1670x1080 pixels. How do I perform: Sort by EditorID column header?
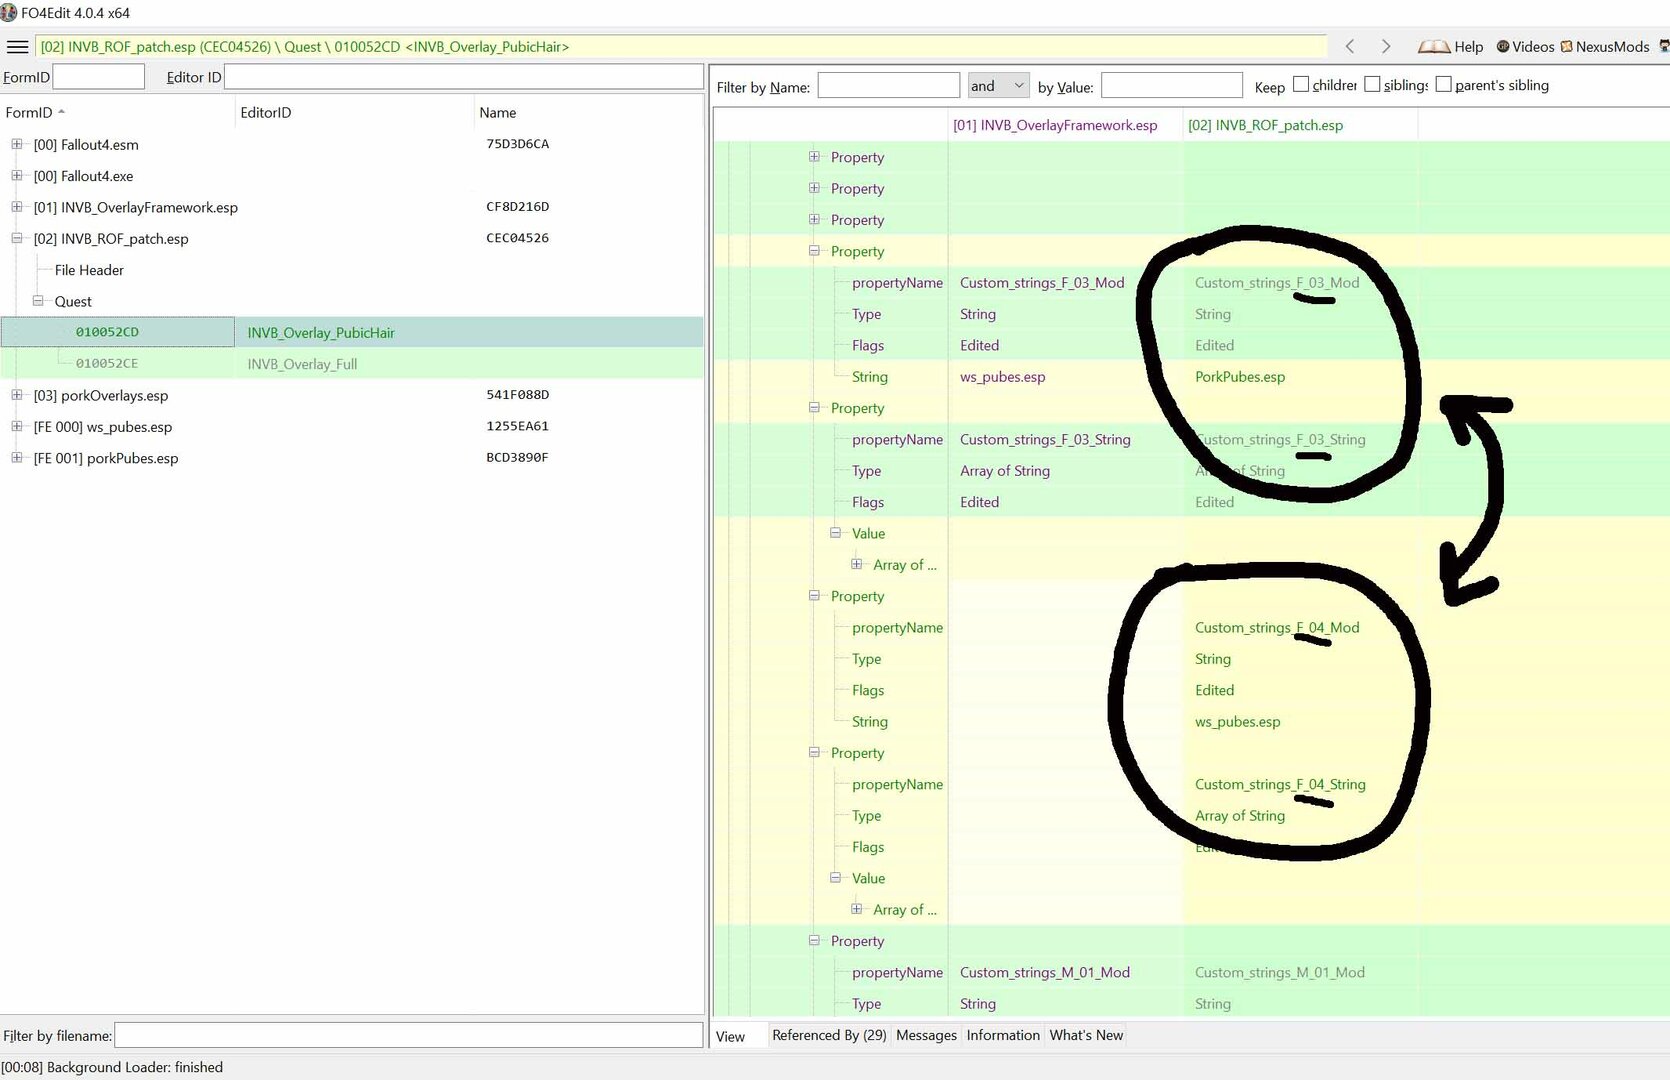[x=354, y=113]
